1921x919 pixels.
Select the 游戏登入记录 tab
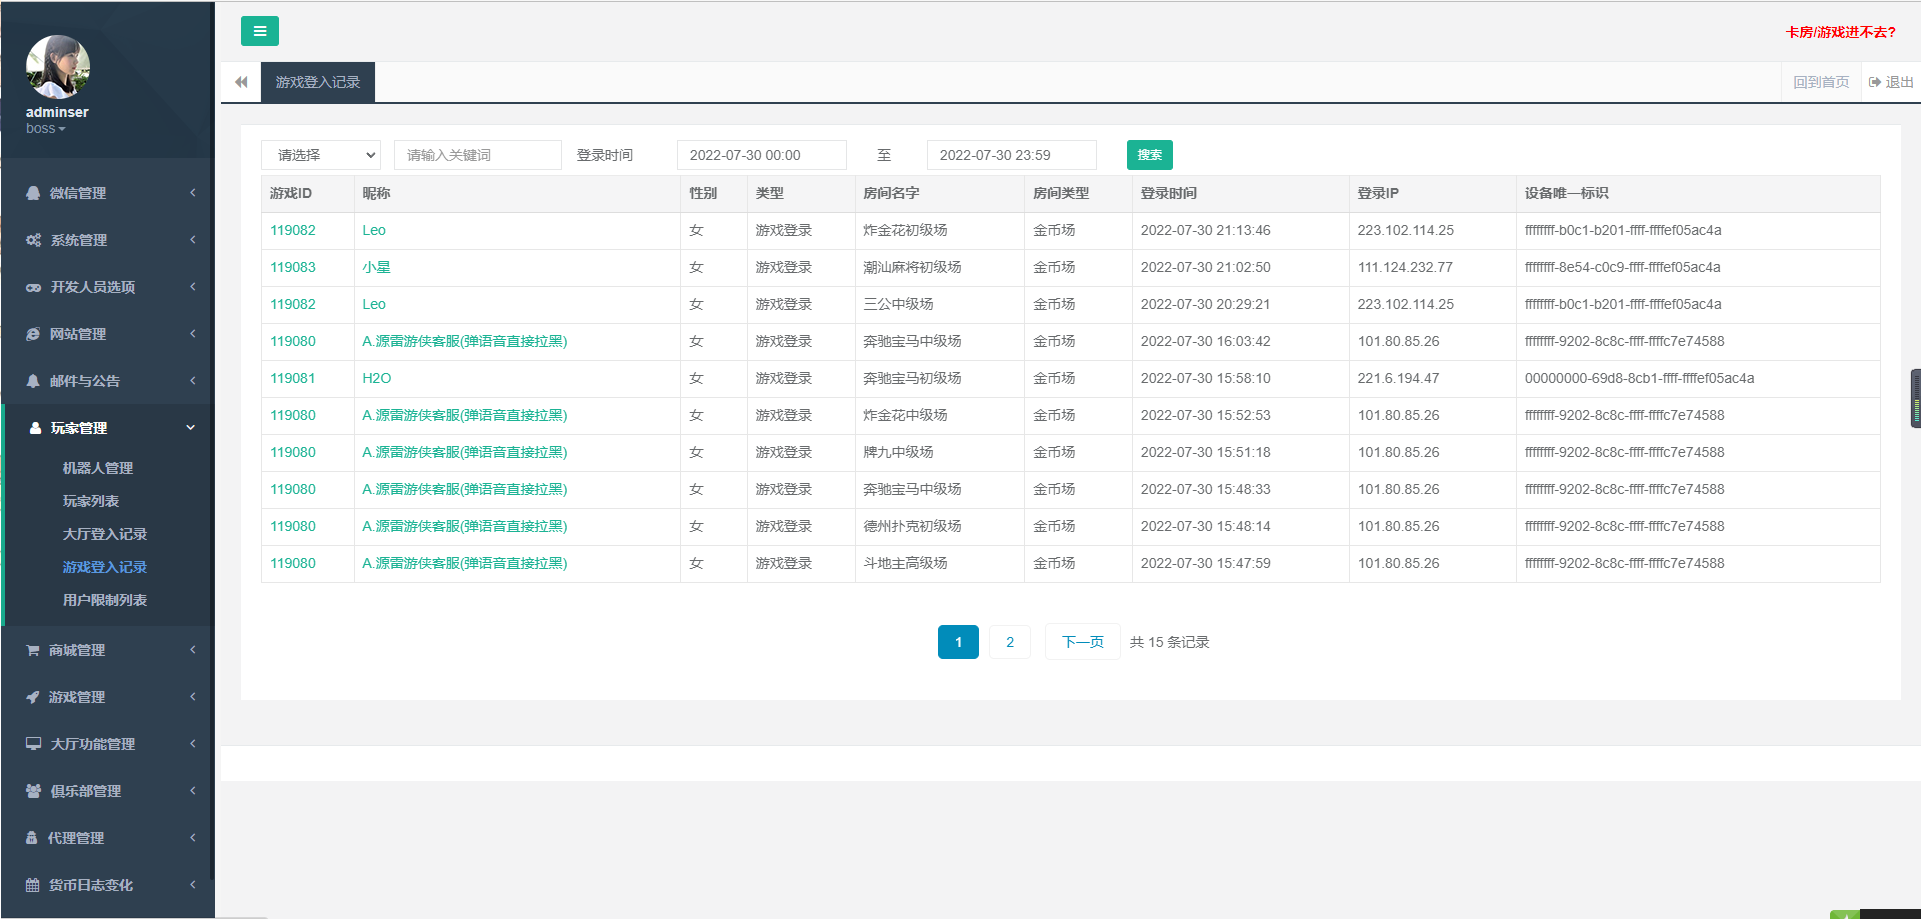tap(317, 82)
